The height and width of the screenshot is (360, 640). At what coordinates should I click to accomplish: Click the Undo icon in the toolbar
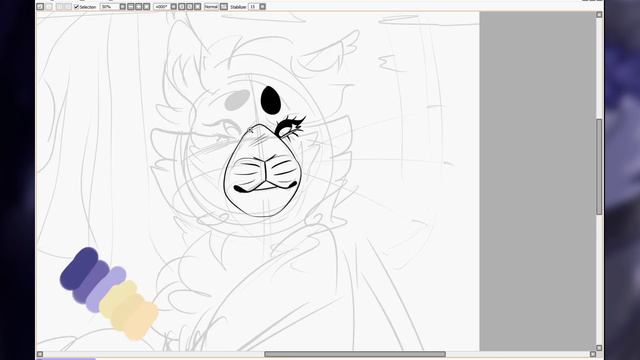tap(40, 7)
